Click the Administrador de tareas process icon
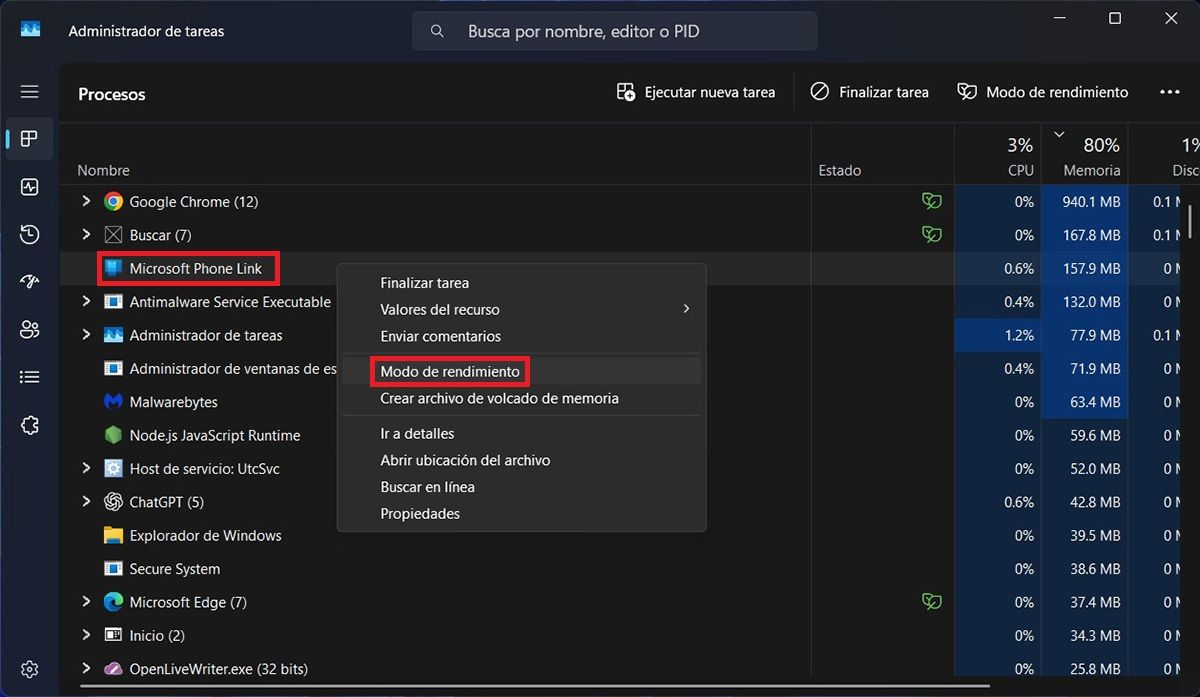This screenshot has height=697, width=1200. 113,335
